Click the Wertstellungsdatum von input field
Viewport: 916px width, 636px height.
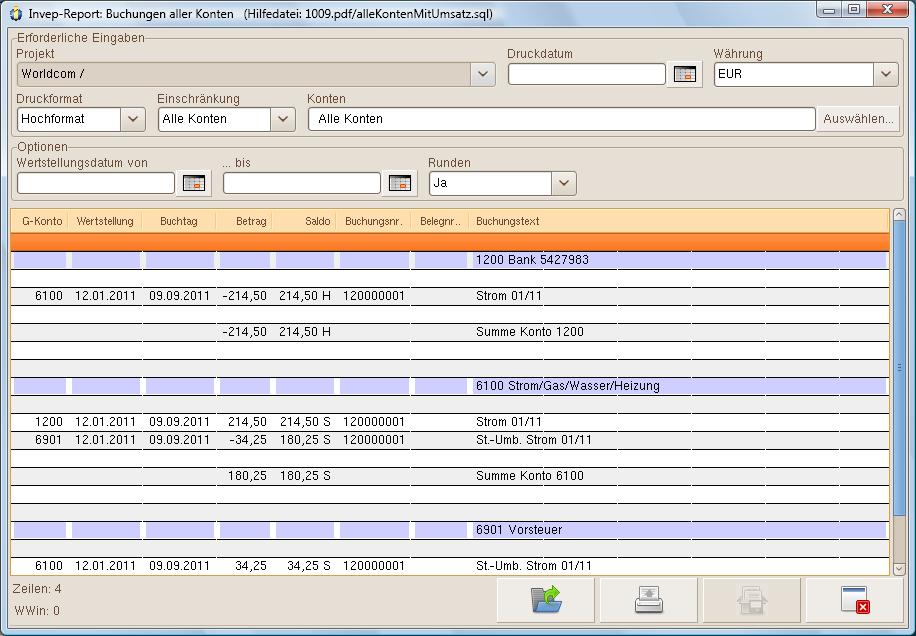96,183
